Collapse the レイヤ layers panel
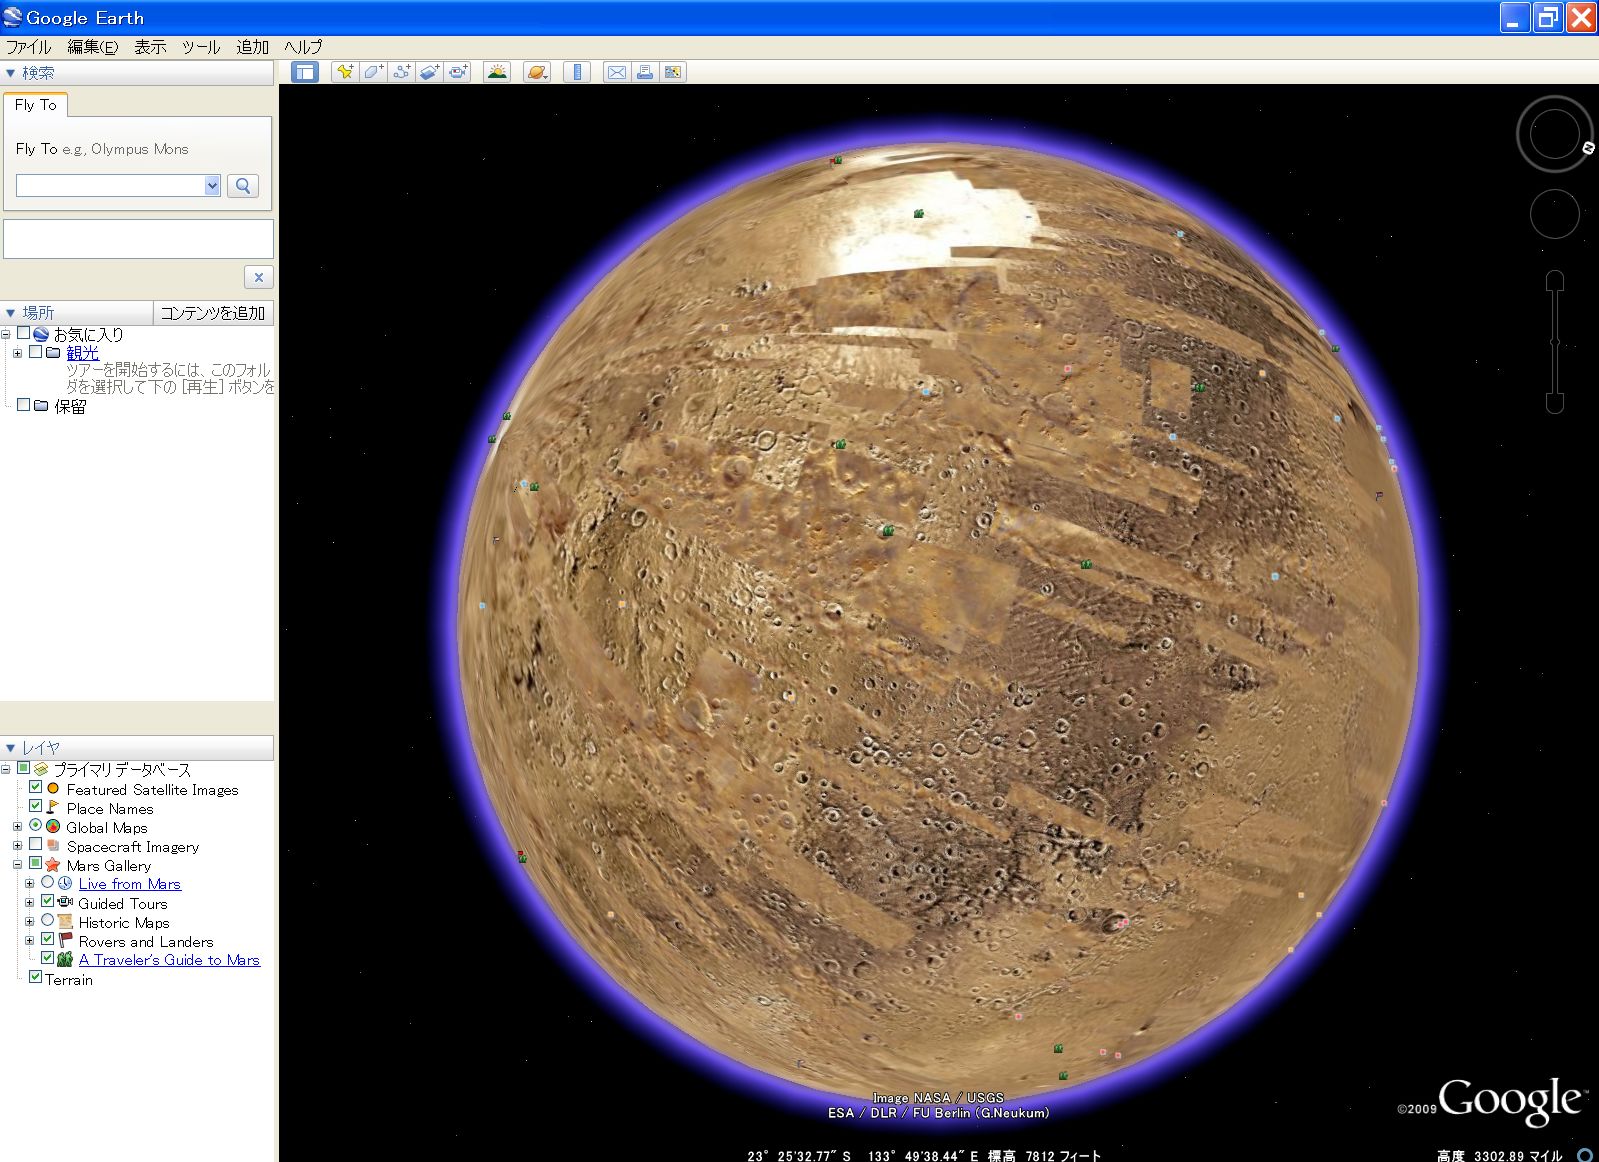The width and height of the screenshot is (1599, 1162). tap(11, 748)
